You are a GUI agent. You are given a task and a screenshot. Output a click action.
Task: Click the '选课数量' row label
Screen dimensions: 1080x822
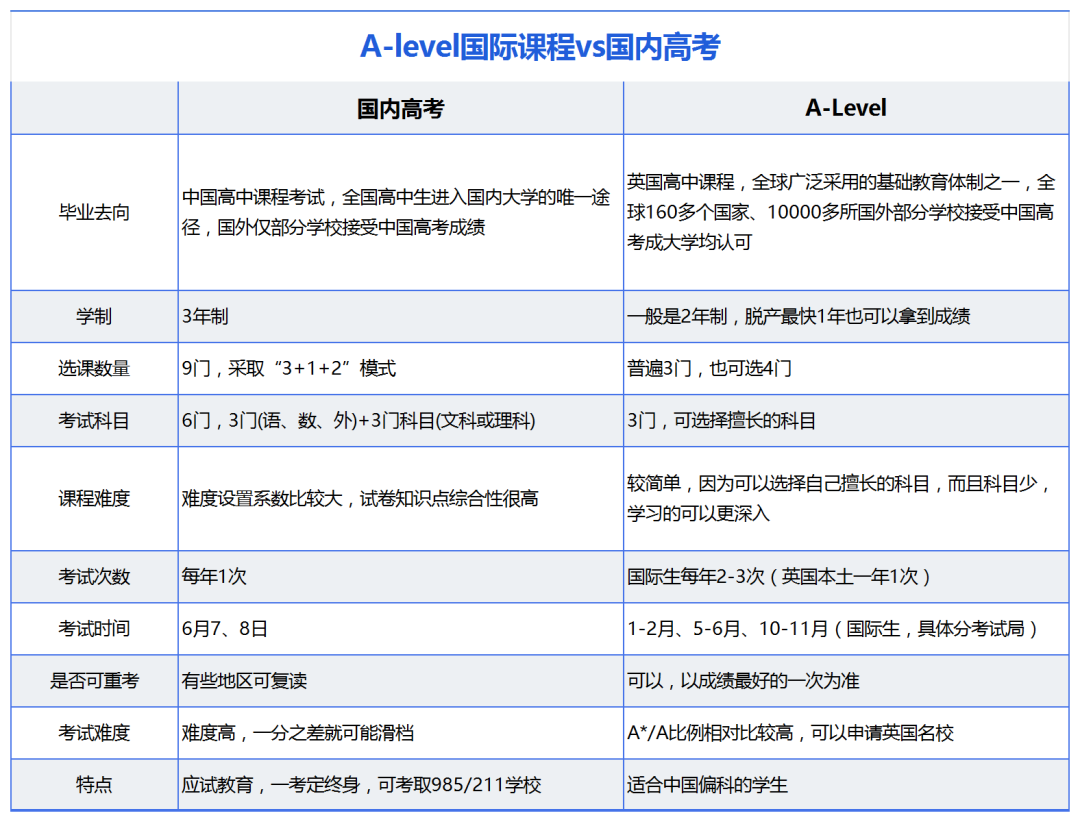pyautogui.click(x=94, y=369)
